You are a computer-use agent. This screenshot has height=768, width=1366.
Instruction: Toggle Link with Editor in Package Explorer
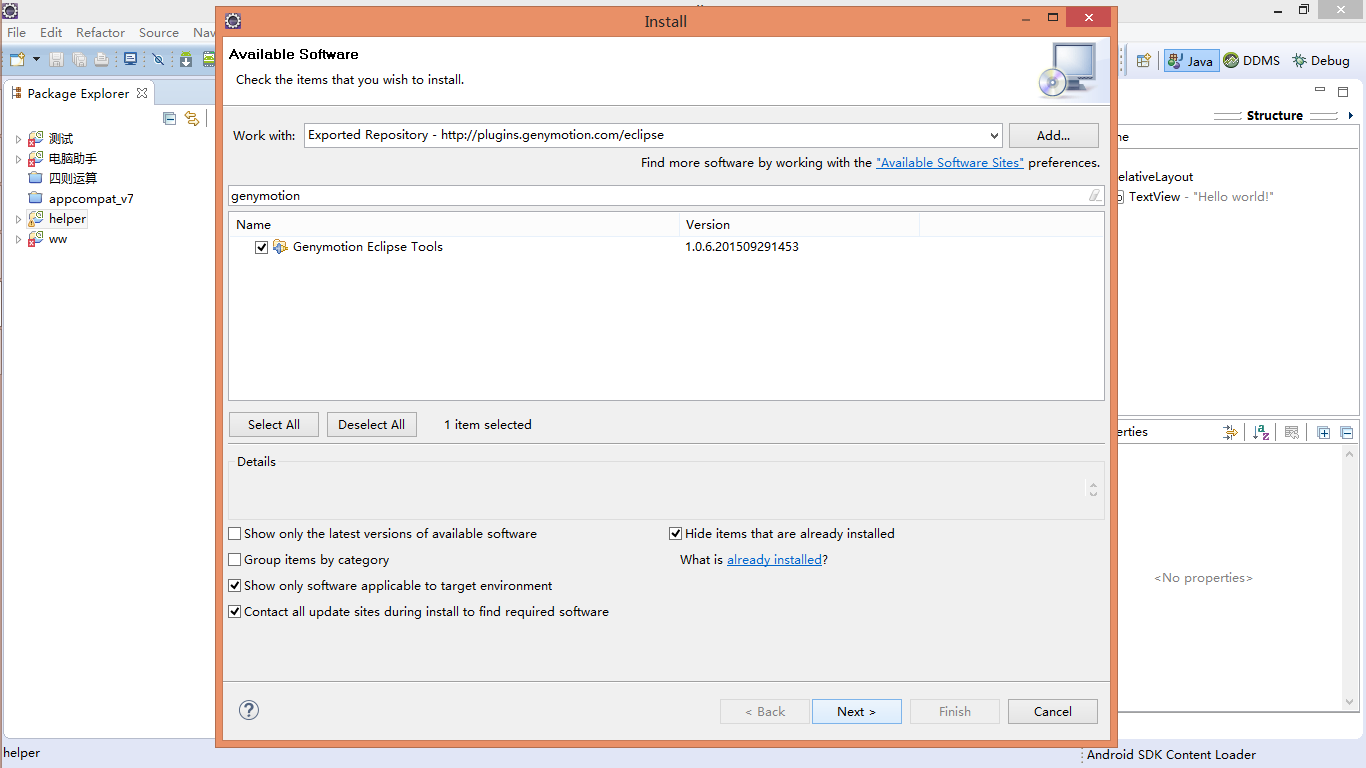pyautogui.click(x=192, y=118)
